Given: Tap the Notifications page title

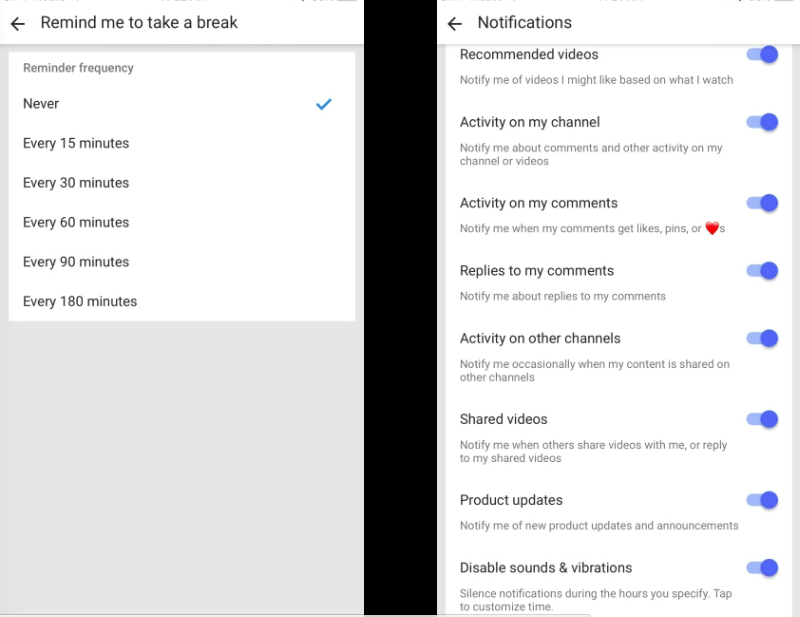Looking at the screenshot, I should click(524, 23).
